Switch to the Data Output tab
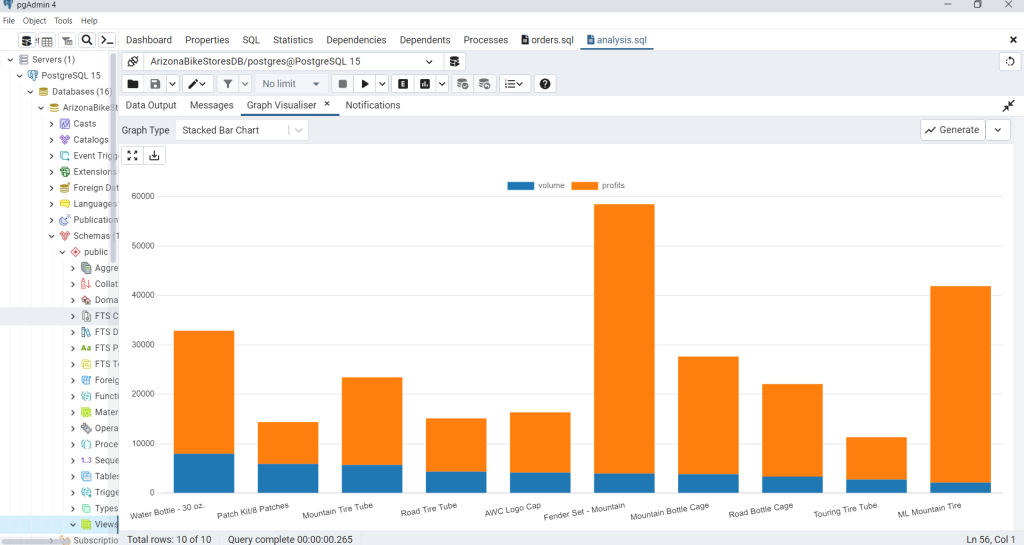The image size is (1024, 545). click(x=151, y=105)
